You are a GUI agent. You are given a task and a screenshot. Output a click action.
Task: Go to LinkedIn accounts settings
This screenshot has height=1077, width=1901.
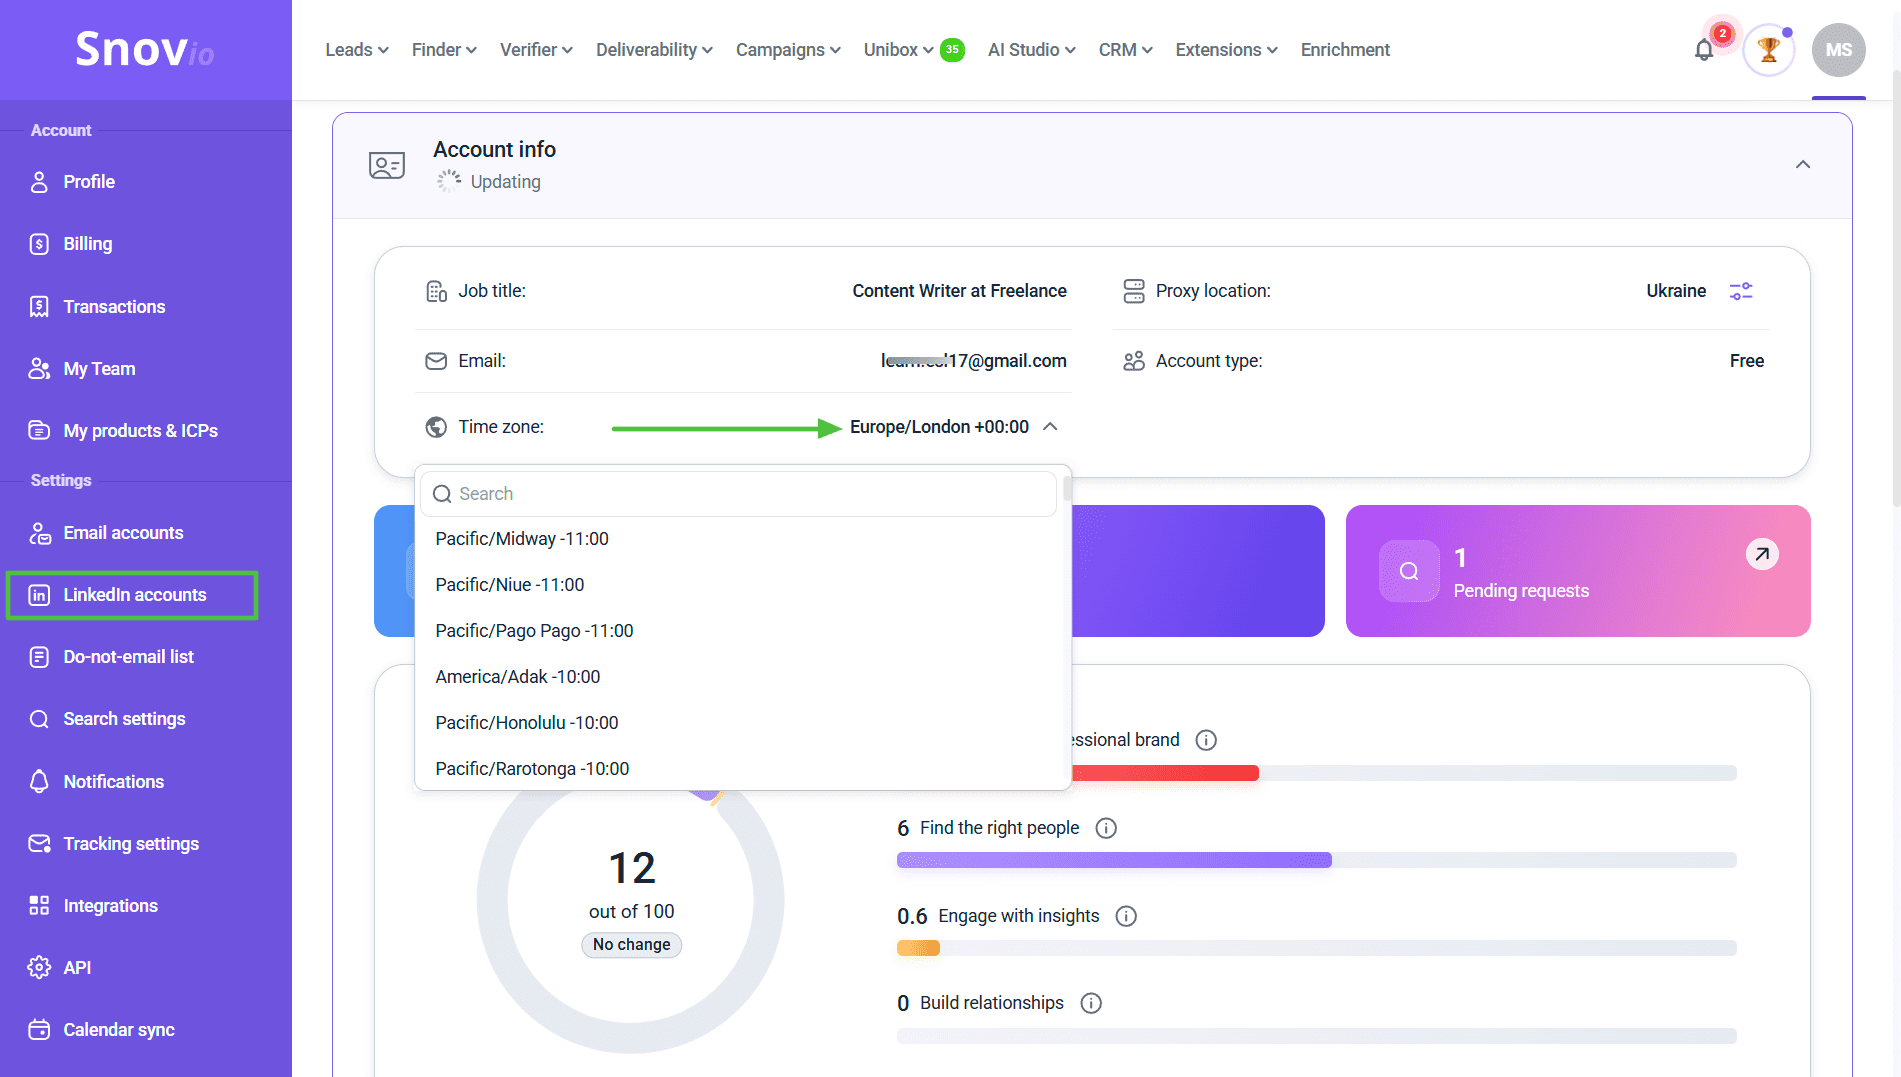(x=134, y=595)
